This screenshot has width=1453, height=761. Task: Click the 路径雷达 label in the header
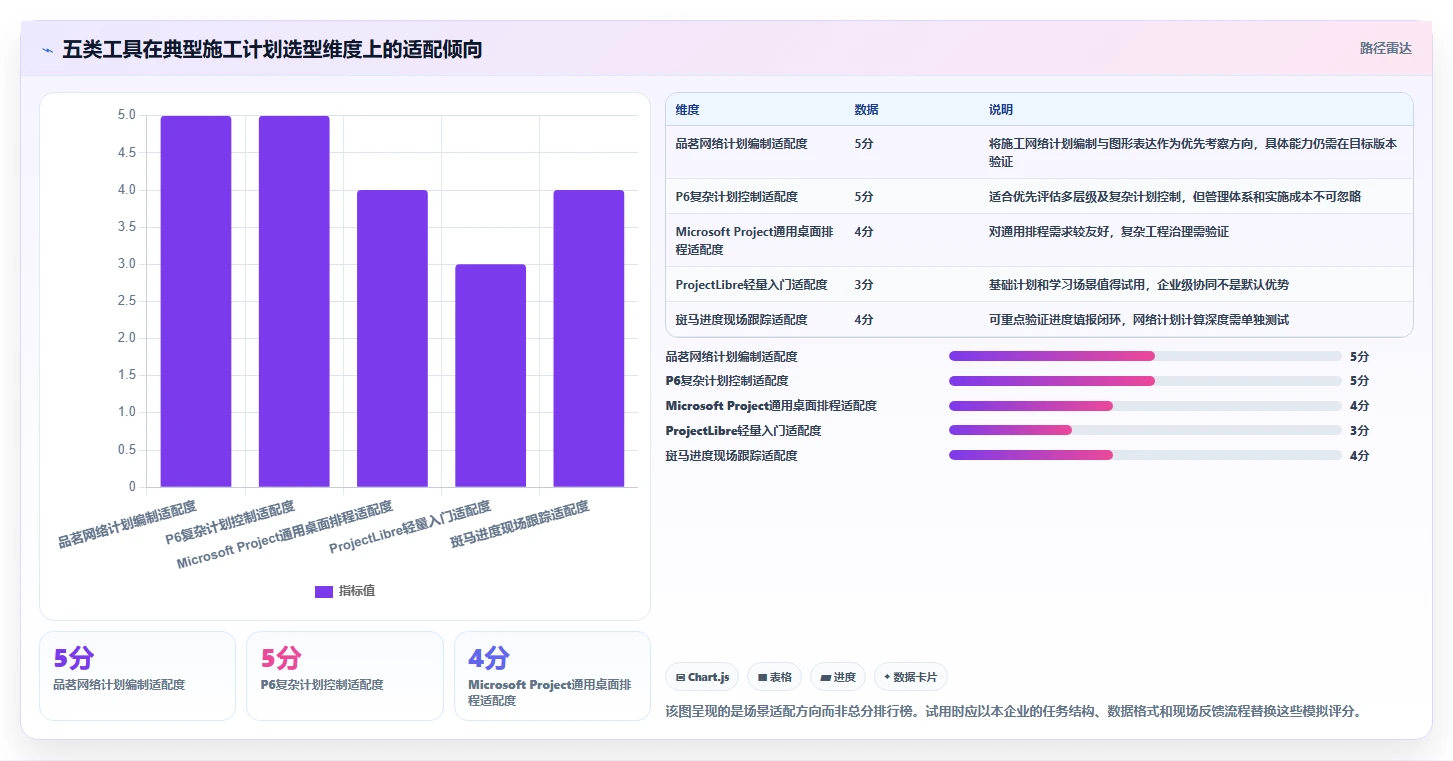pyautogui.click(x=1385, y=48)
